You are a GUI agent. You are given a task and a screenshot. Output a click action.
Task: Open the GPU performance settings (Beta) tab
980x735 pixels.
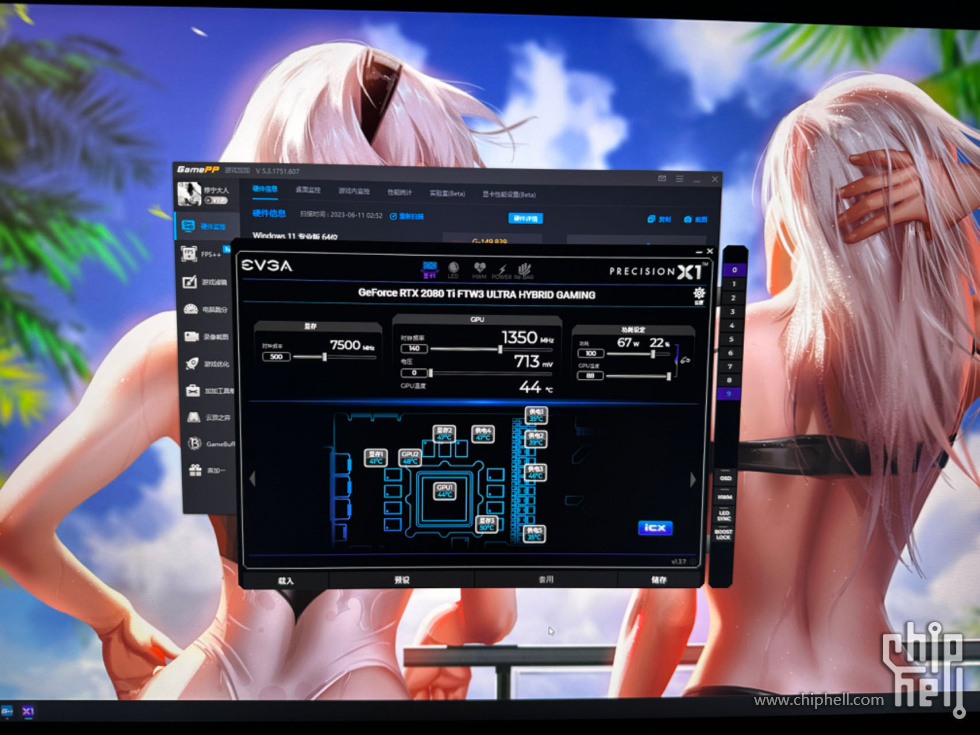tap(509, 195)
